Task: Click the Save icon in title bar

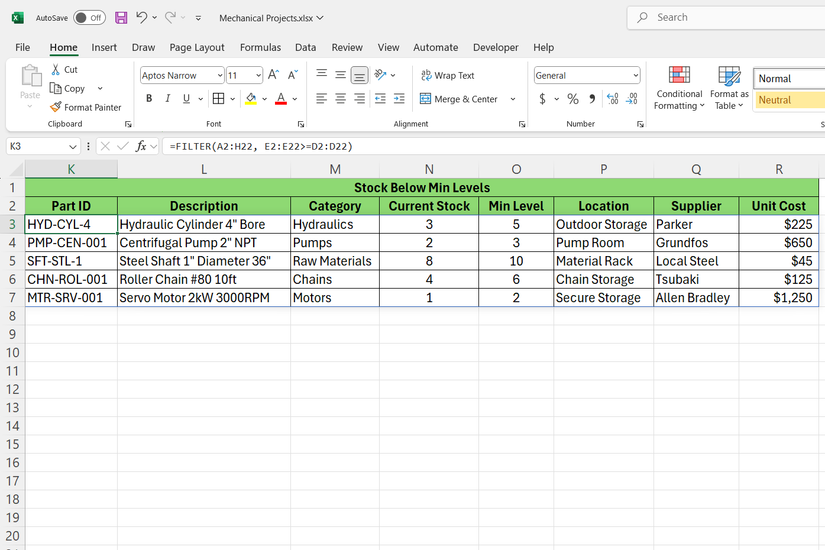Action: (121, 18)
